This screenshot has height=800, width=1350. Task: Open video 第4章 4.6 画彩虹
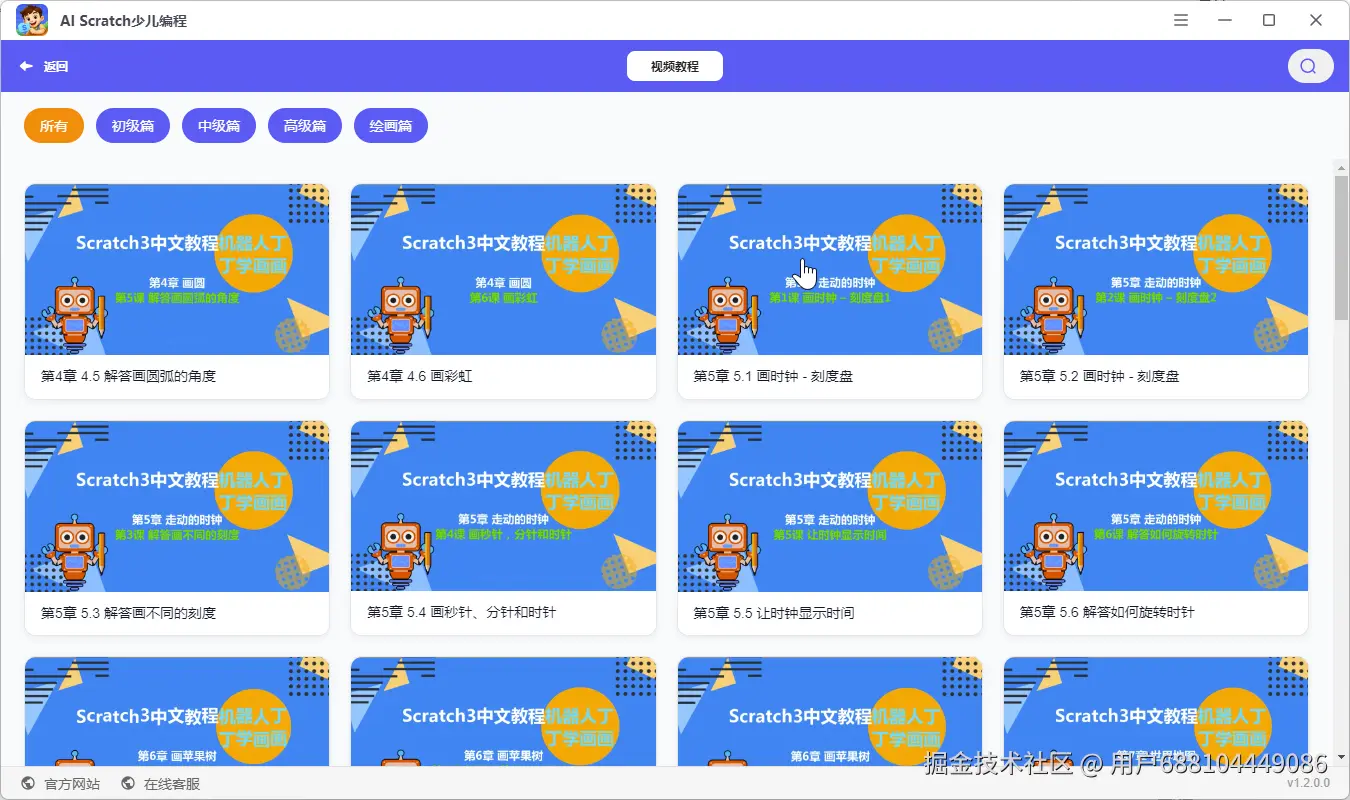503,291
